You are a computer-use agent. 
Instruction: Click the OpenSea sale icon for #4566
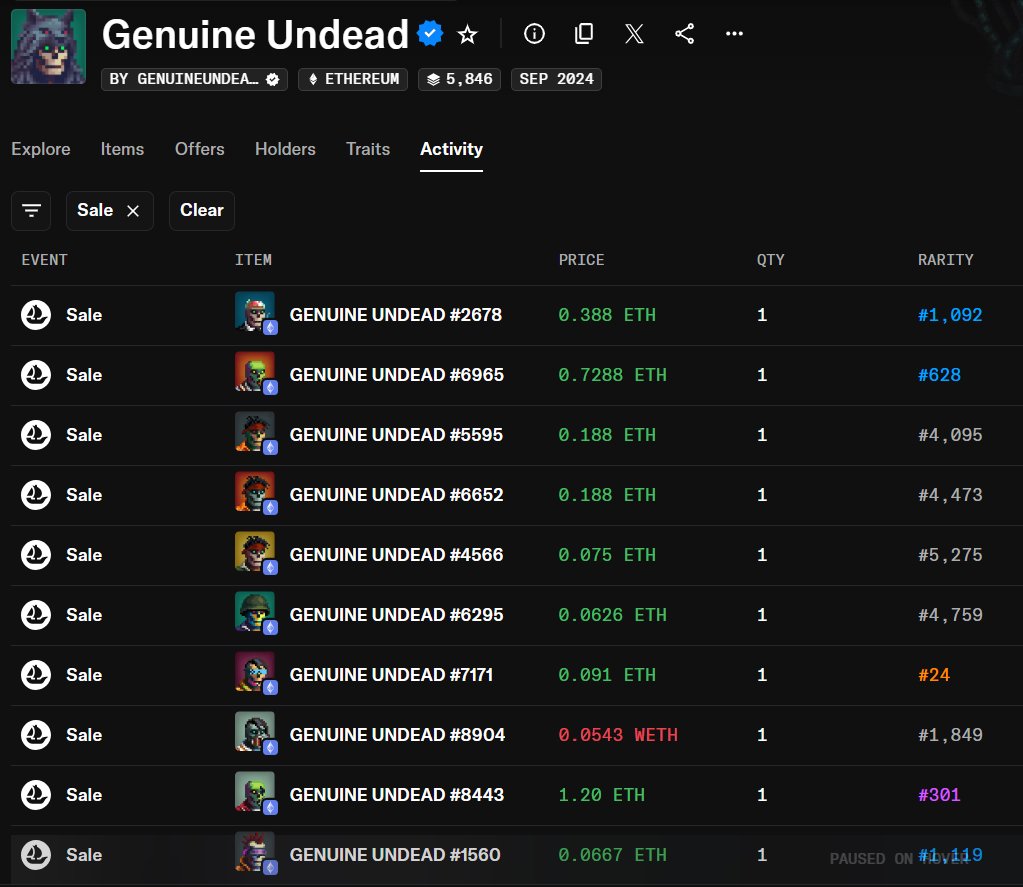click(36, 555)
